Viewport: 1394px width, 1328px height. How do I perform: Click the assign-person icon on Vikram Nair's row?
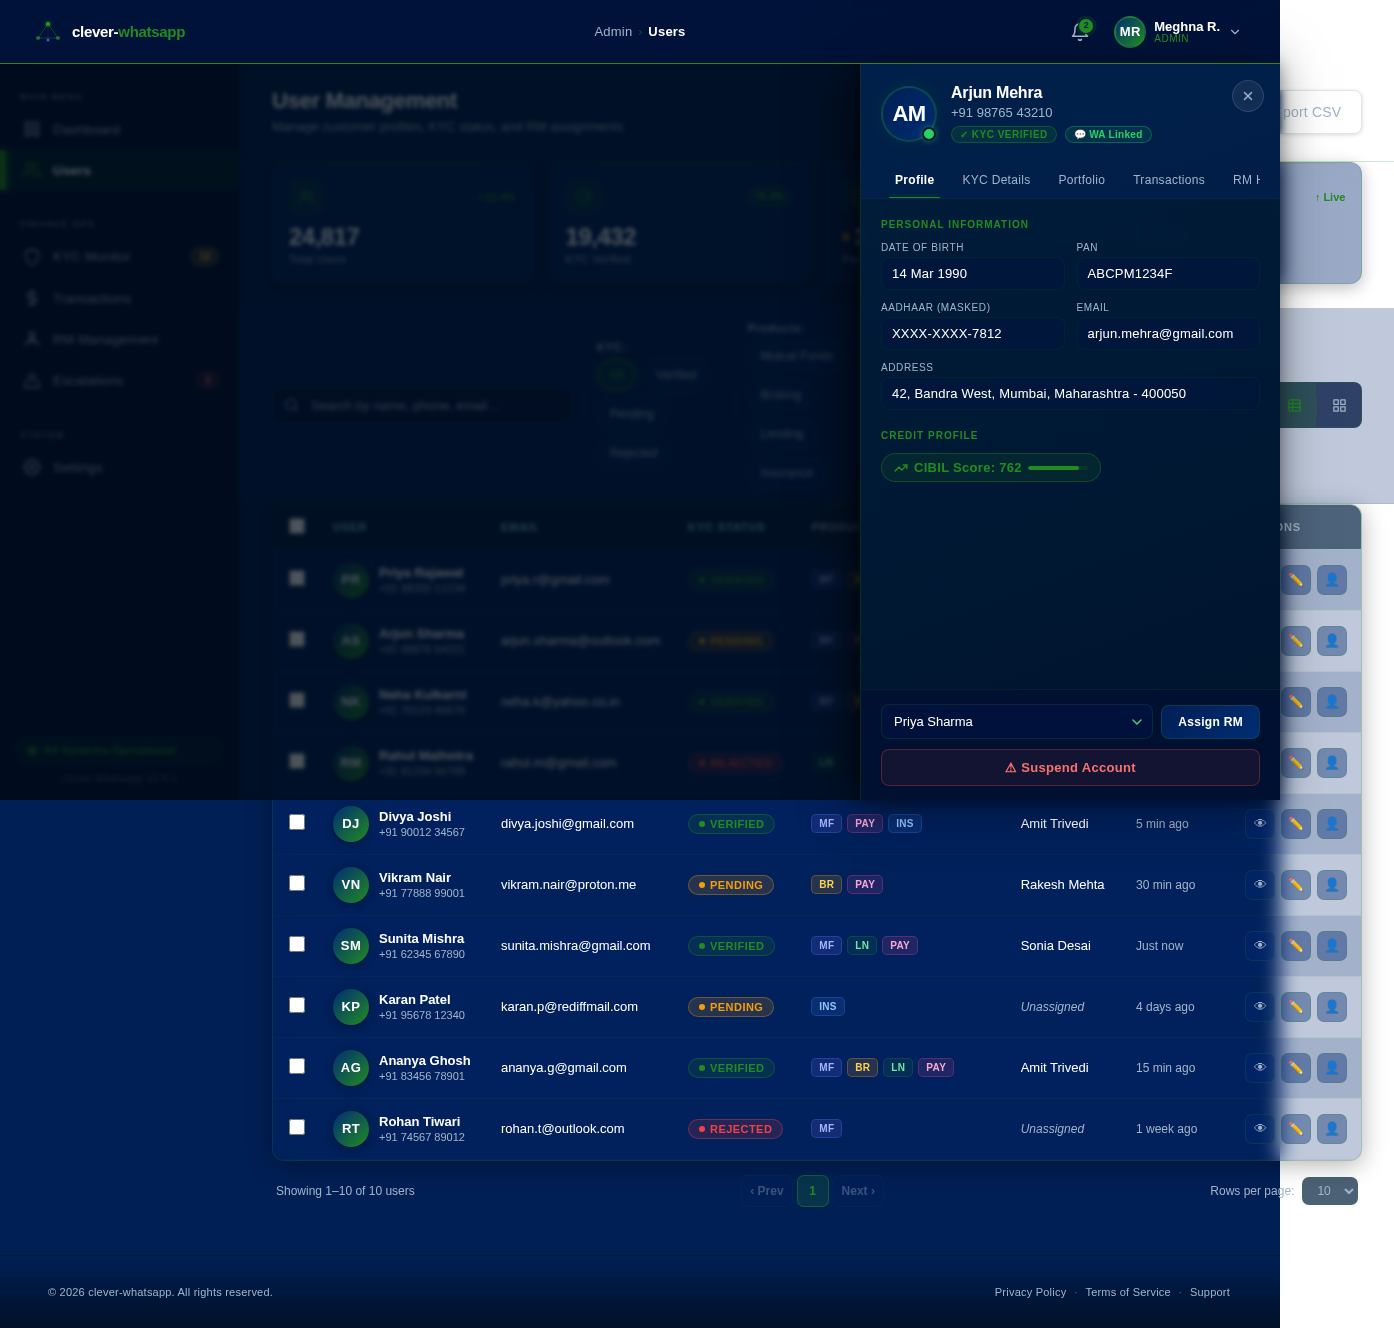[x=1331, y=884]
